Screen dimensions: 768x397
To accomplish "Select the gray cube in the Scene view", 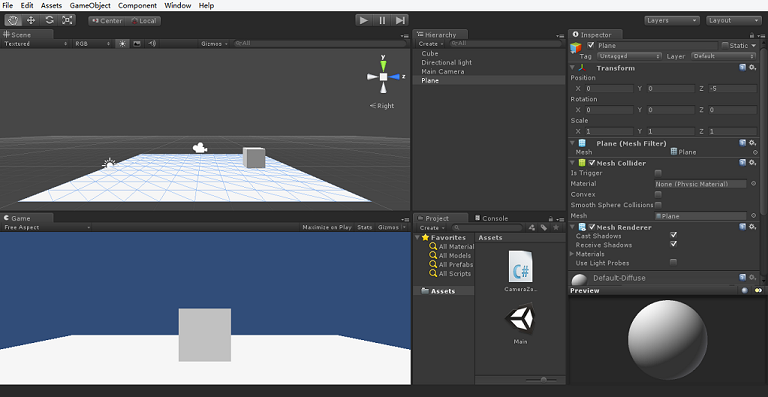I will [x=254, y=158].
